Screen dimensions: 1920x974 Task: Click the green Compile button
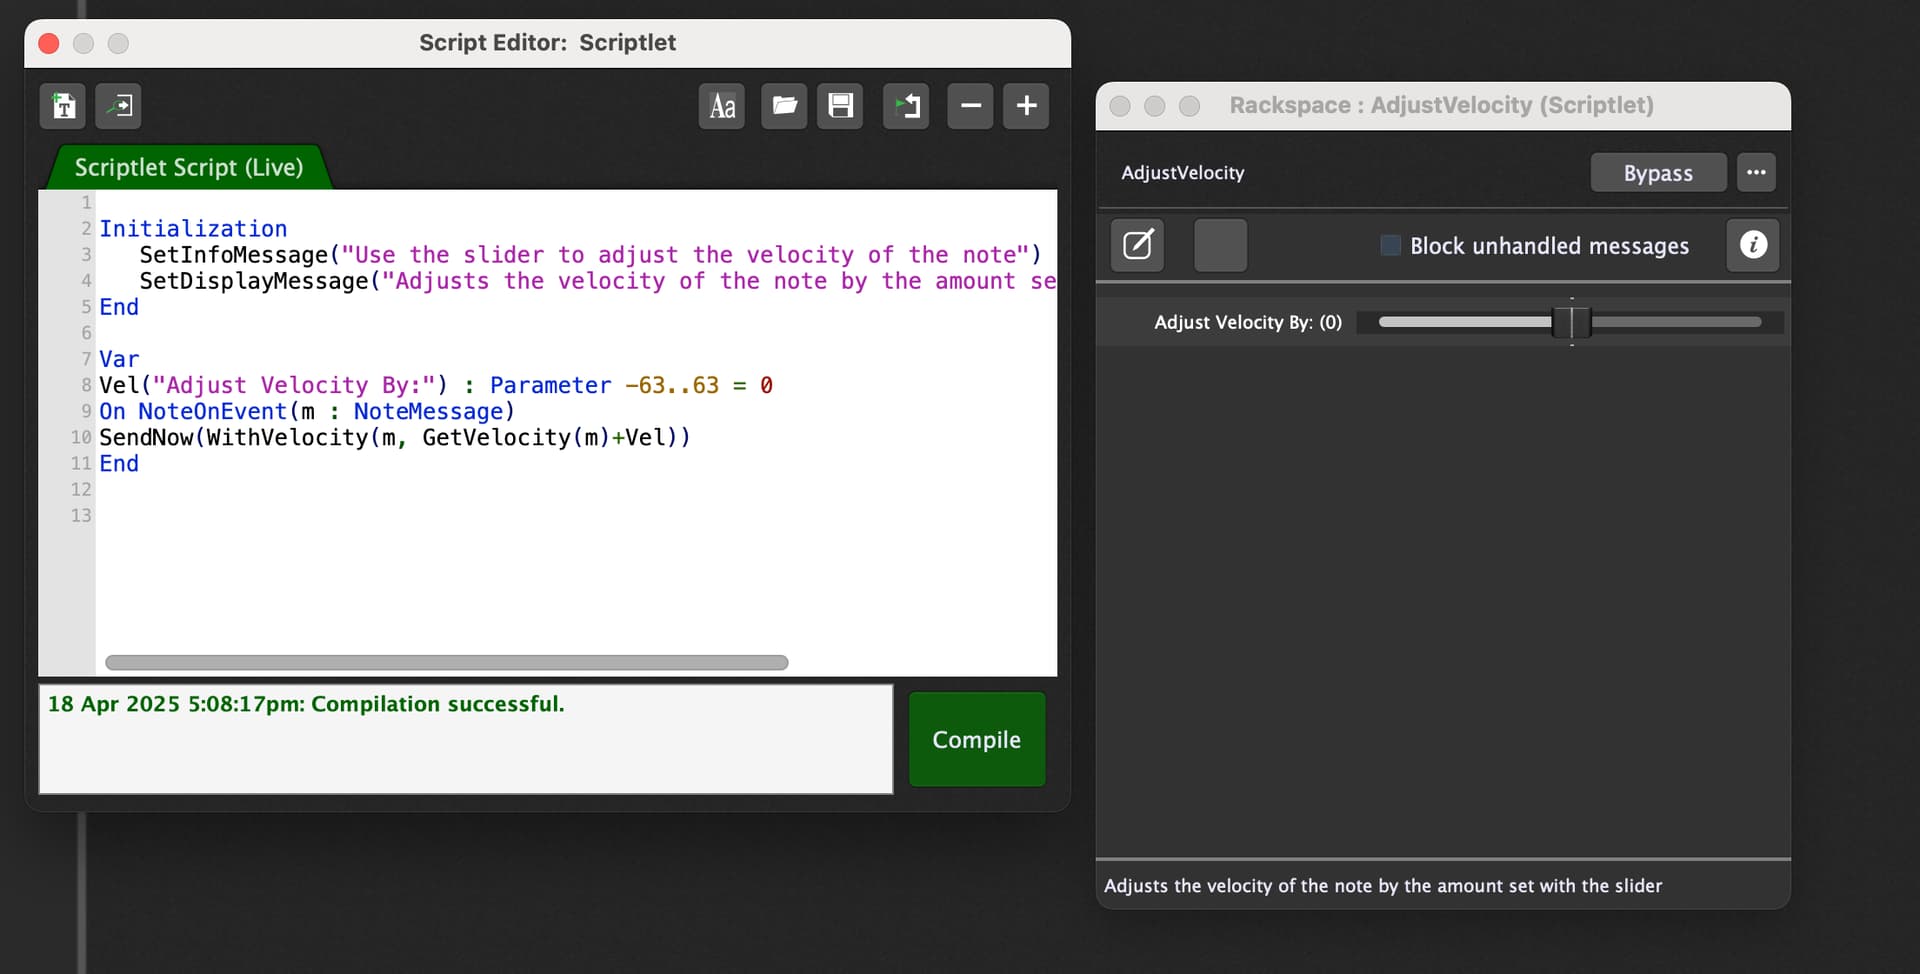point(977,739)
